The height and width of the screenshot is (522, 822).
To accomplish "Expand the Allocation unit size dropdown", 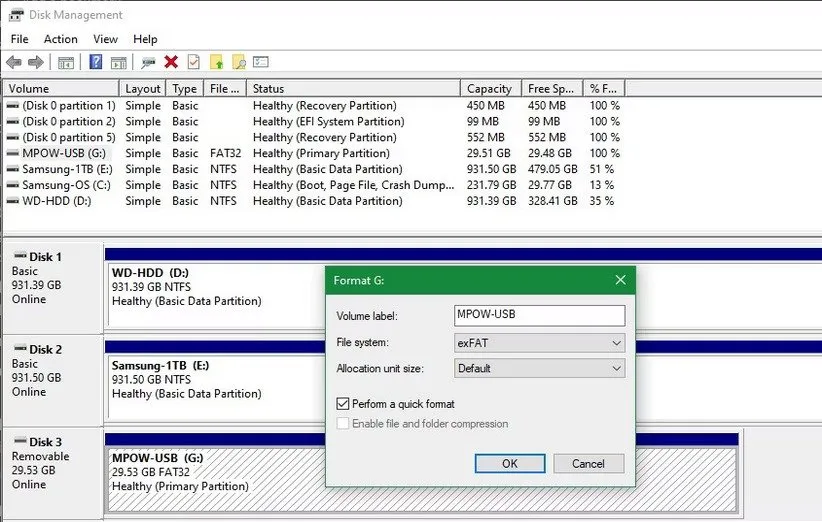I will pyautogui.click(x=539, y=368).
